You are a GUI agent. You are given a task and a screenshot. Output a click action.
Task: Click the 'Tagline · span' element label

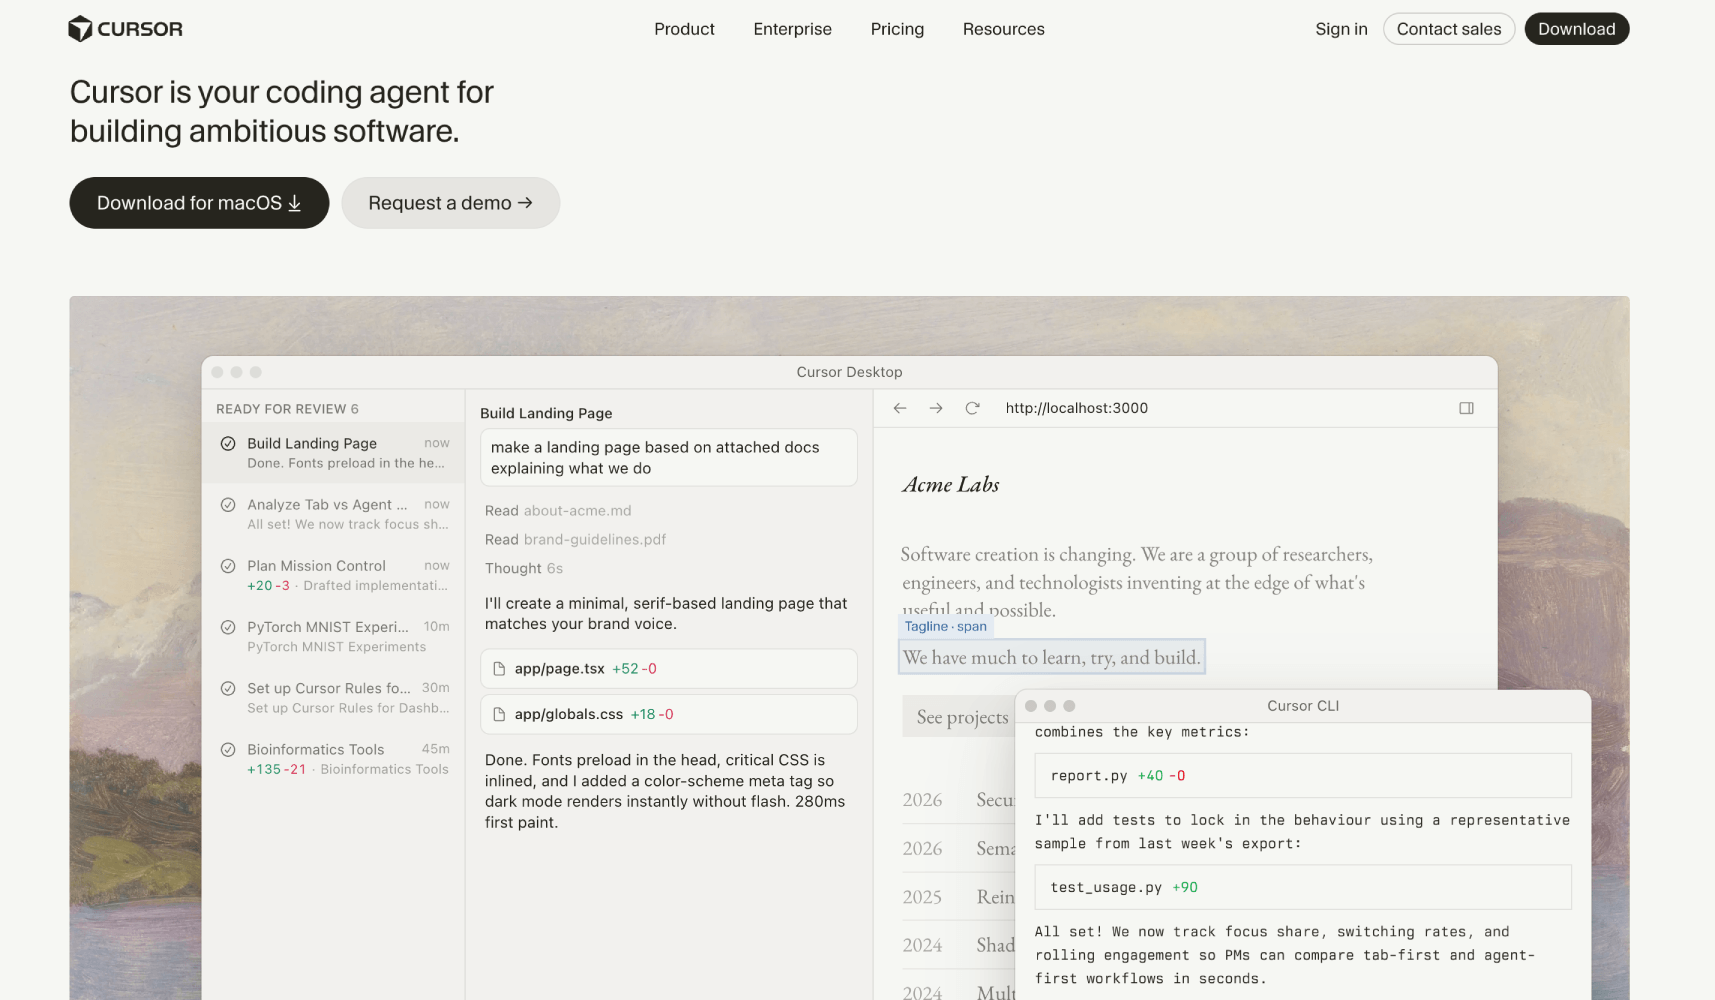click(x=945, y=627)
